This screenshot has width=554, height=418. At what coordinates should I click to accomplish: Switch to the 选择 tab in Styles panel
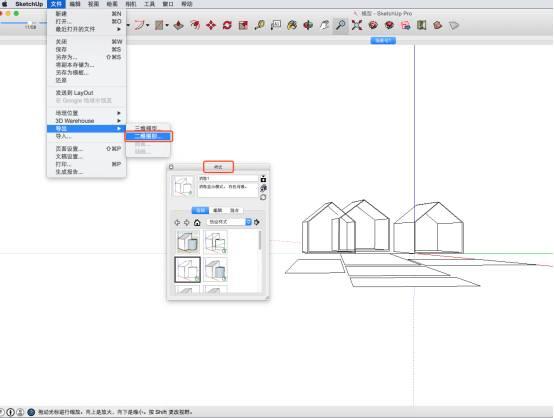[x=200, y=210]
